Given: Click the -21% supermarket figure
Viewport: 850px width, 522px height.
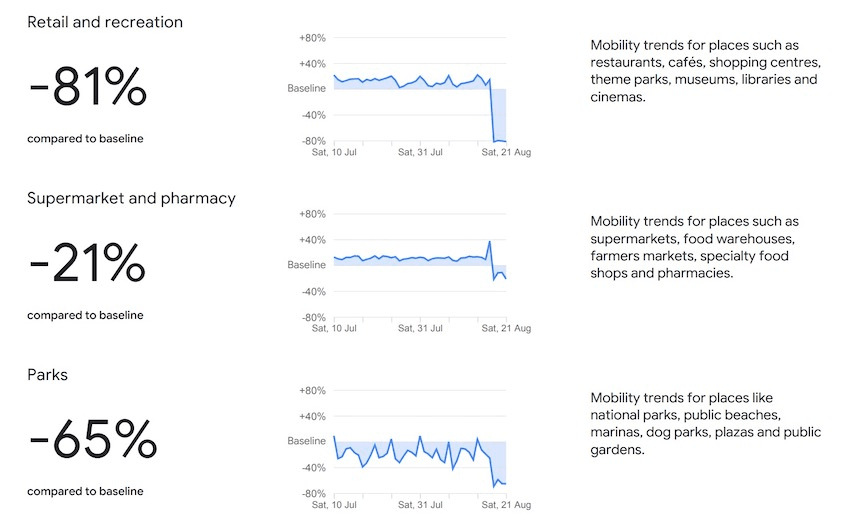Looking at the screenshot, I should [88, 265].
